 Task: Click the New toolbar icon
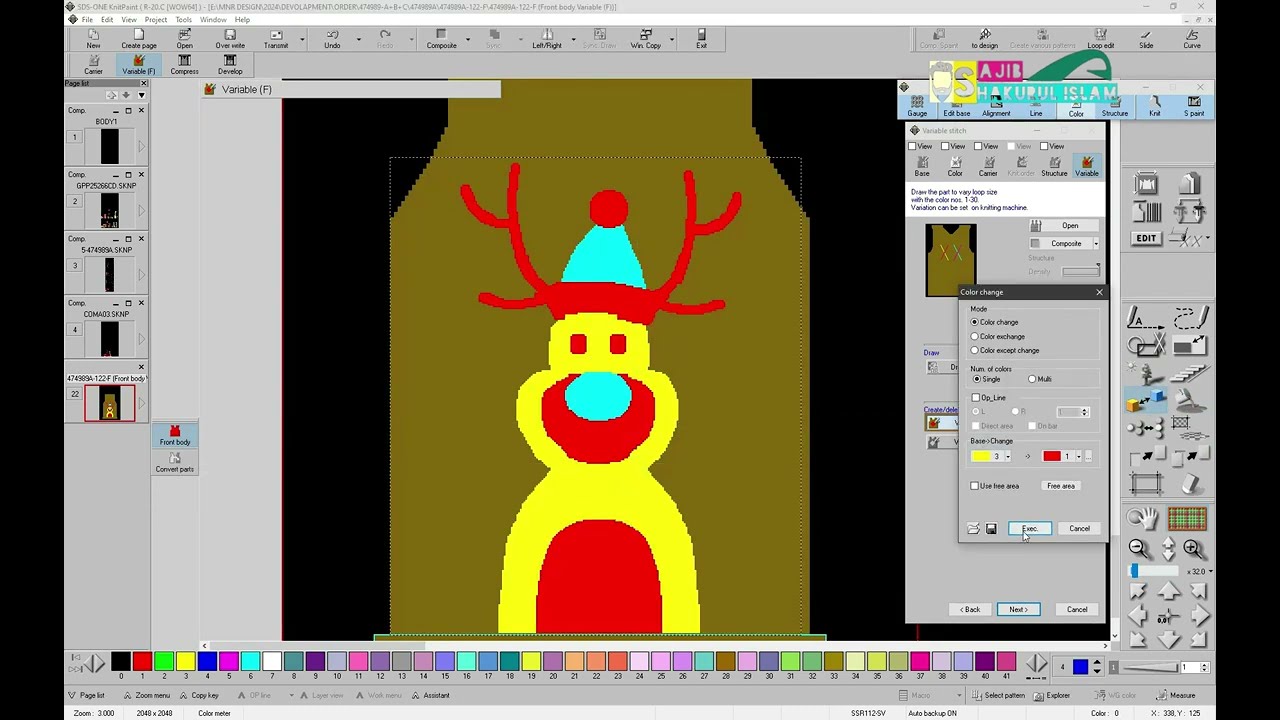click(93, 39)
